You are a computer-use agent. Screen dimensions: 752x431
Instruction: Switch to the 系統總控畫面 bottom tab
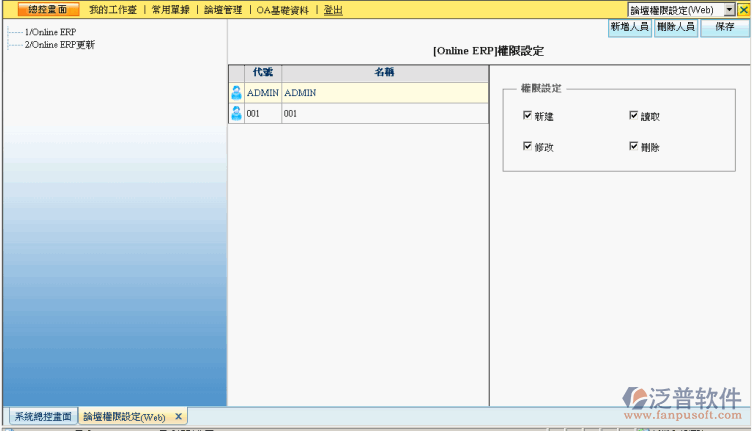pos(43,417)
